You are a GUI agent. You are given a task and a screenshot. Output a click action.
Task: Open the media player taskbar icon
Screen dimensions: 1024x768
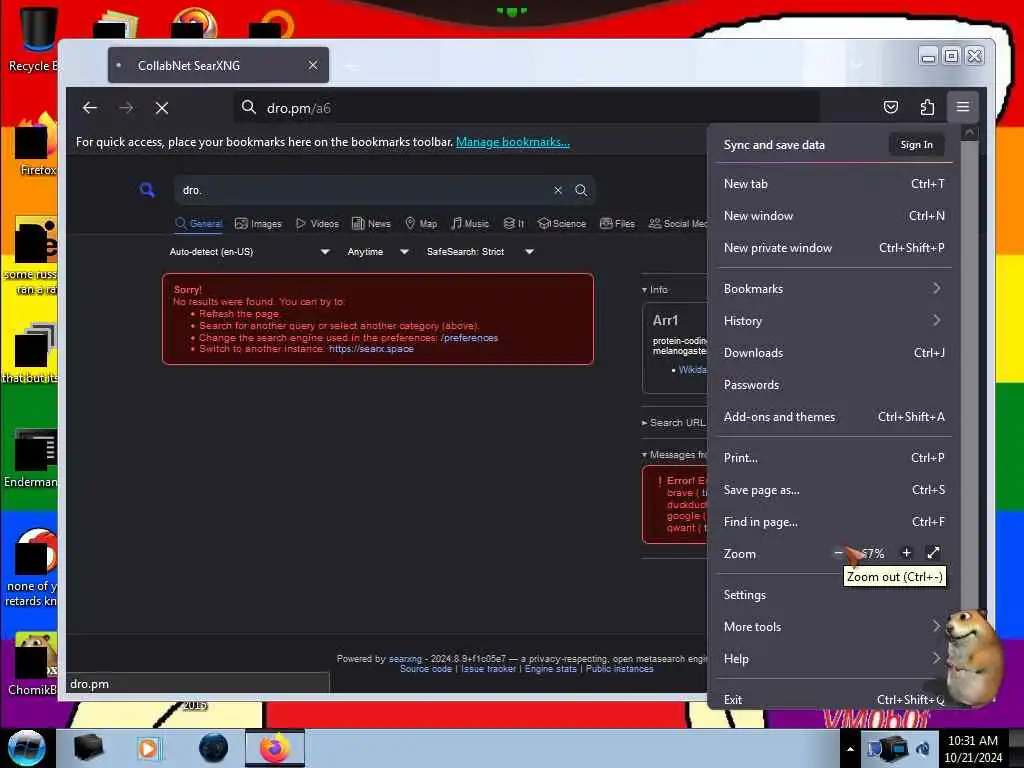[x=148, y=748]
